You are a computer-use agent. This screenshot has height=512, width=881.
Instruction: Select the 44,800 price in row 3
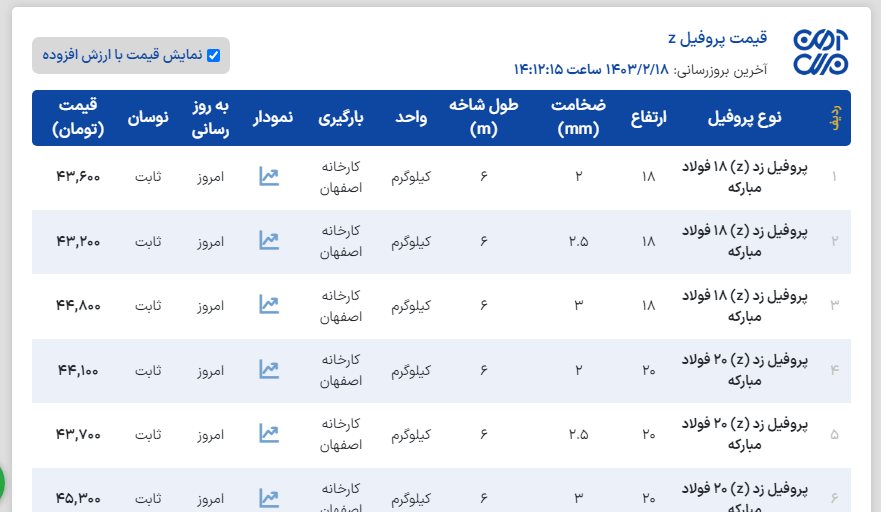(78, 305)
